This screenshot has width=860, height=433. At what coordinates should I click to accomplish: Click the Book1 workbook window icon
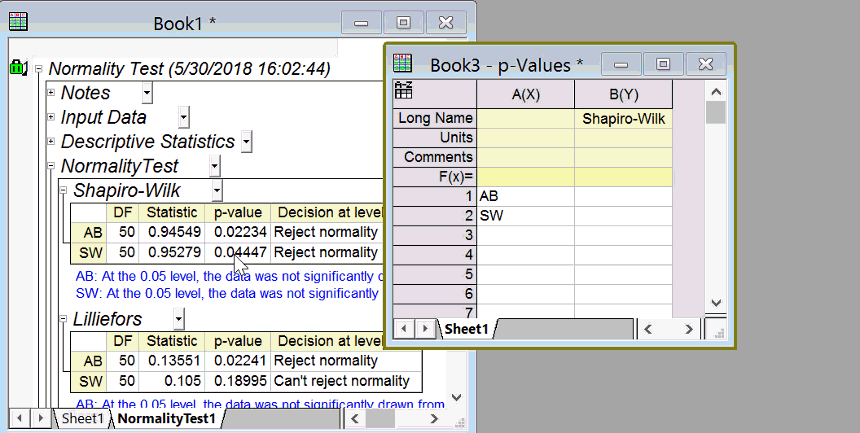(18, 21)
